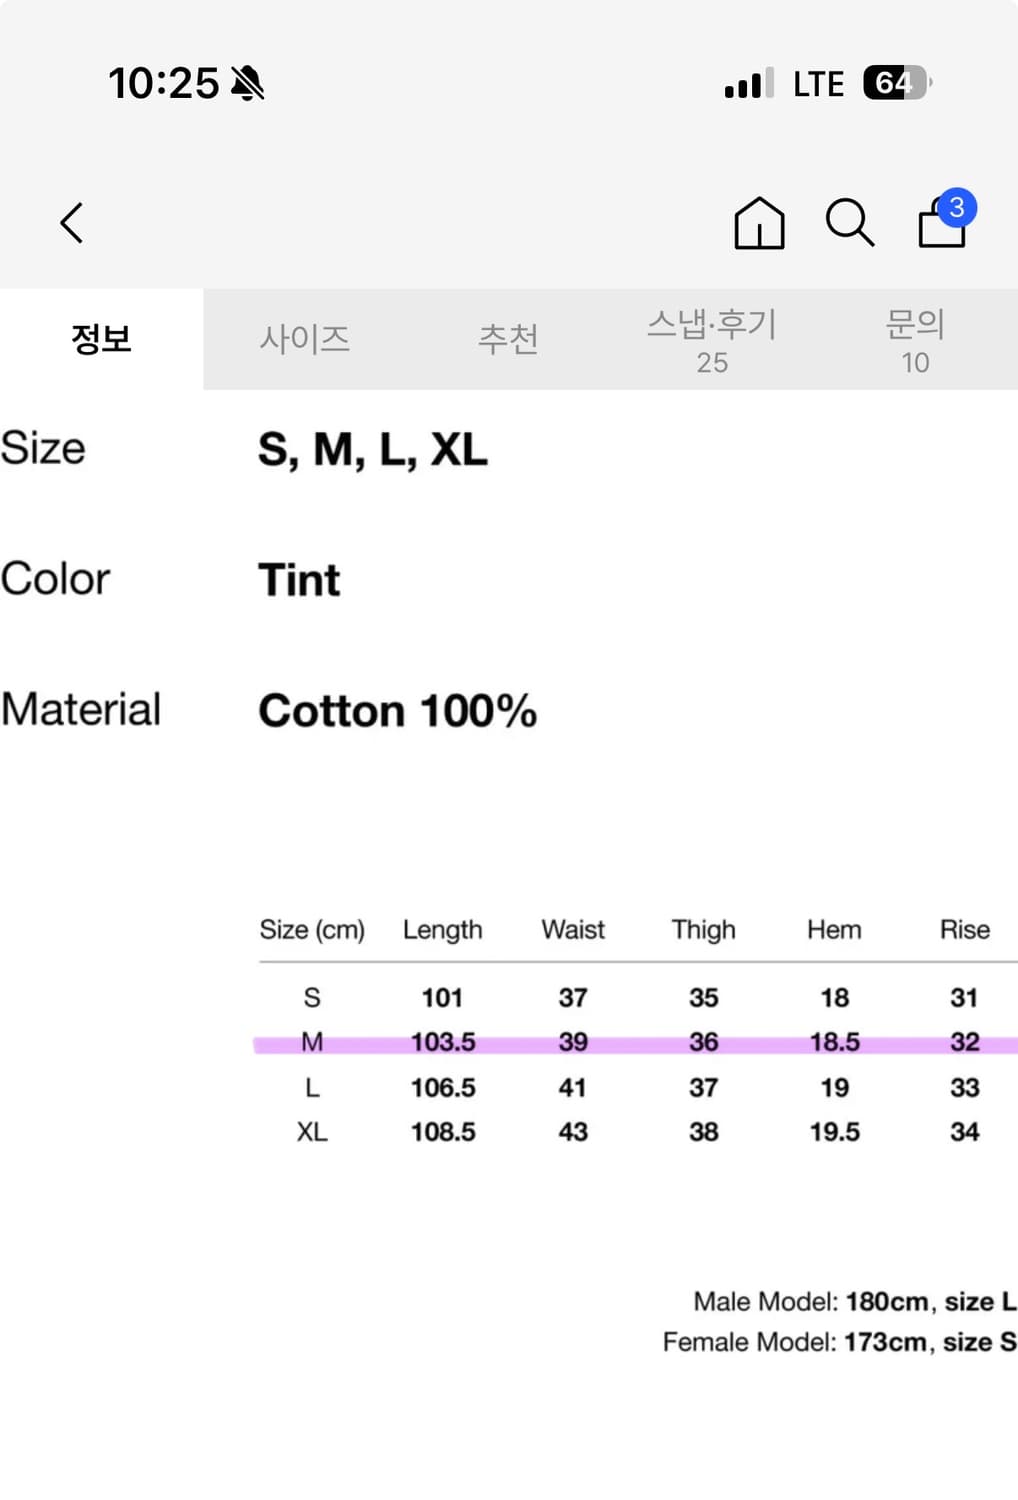Tap the back arrow at top left
1018x1500 pixels.
[x=71, y=223]
